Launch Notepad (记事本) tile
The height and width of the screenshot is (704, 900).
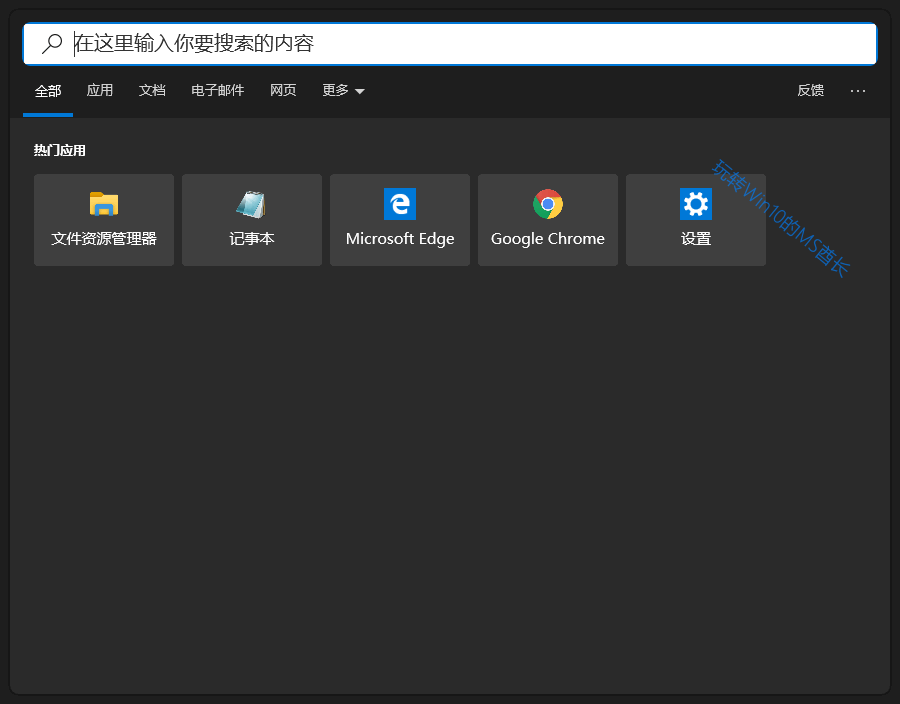(x=252, y=220)
